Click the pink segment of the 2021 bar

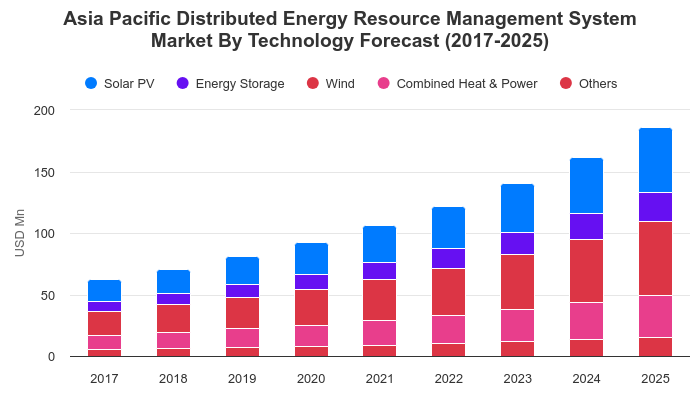point(379,333)
